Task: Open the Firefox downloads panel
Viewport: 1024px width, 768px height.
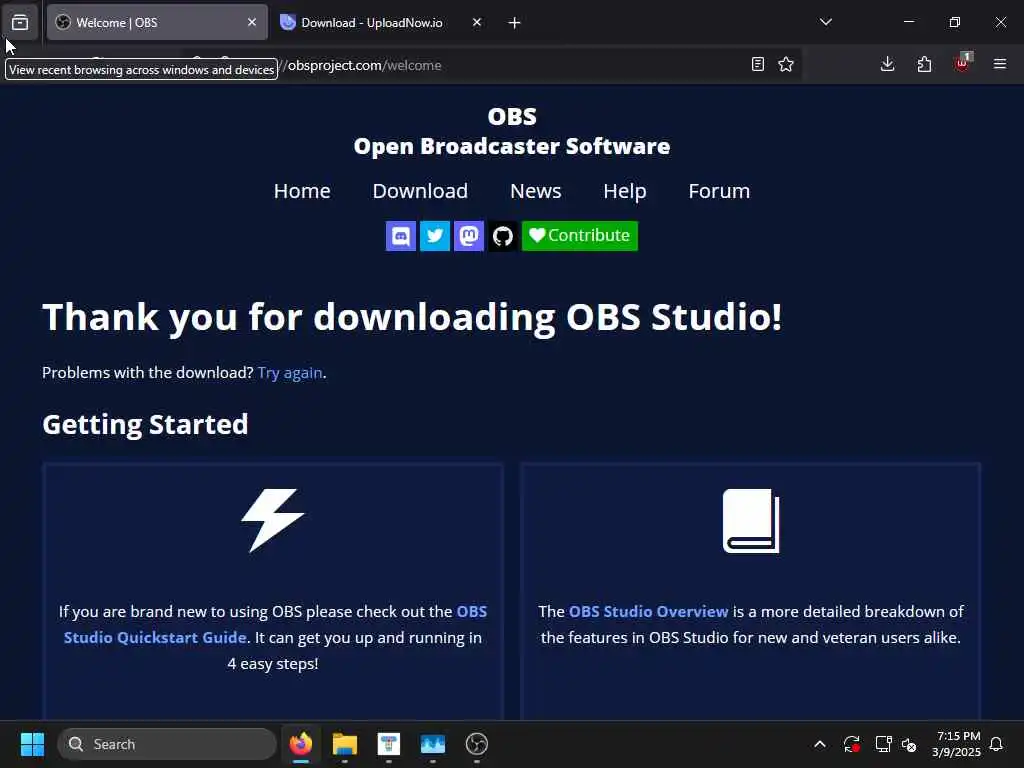Action: 888,64
